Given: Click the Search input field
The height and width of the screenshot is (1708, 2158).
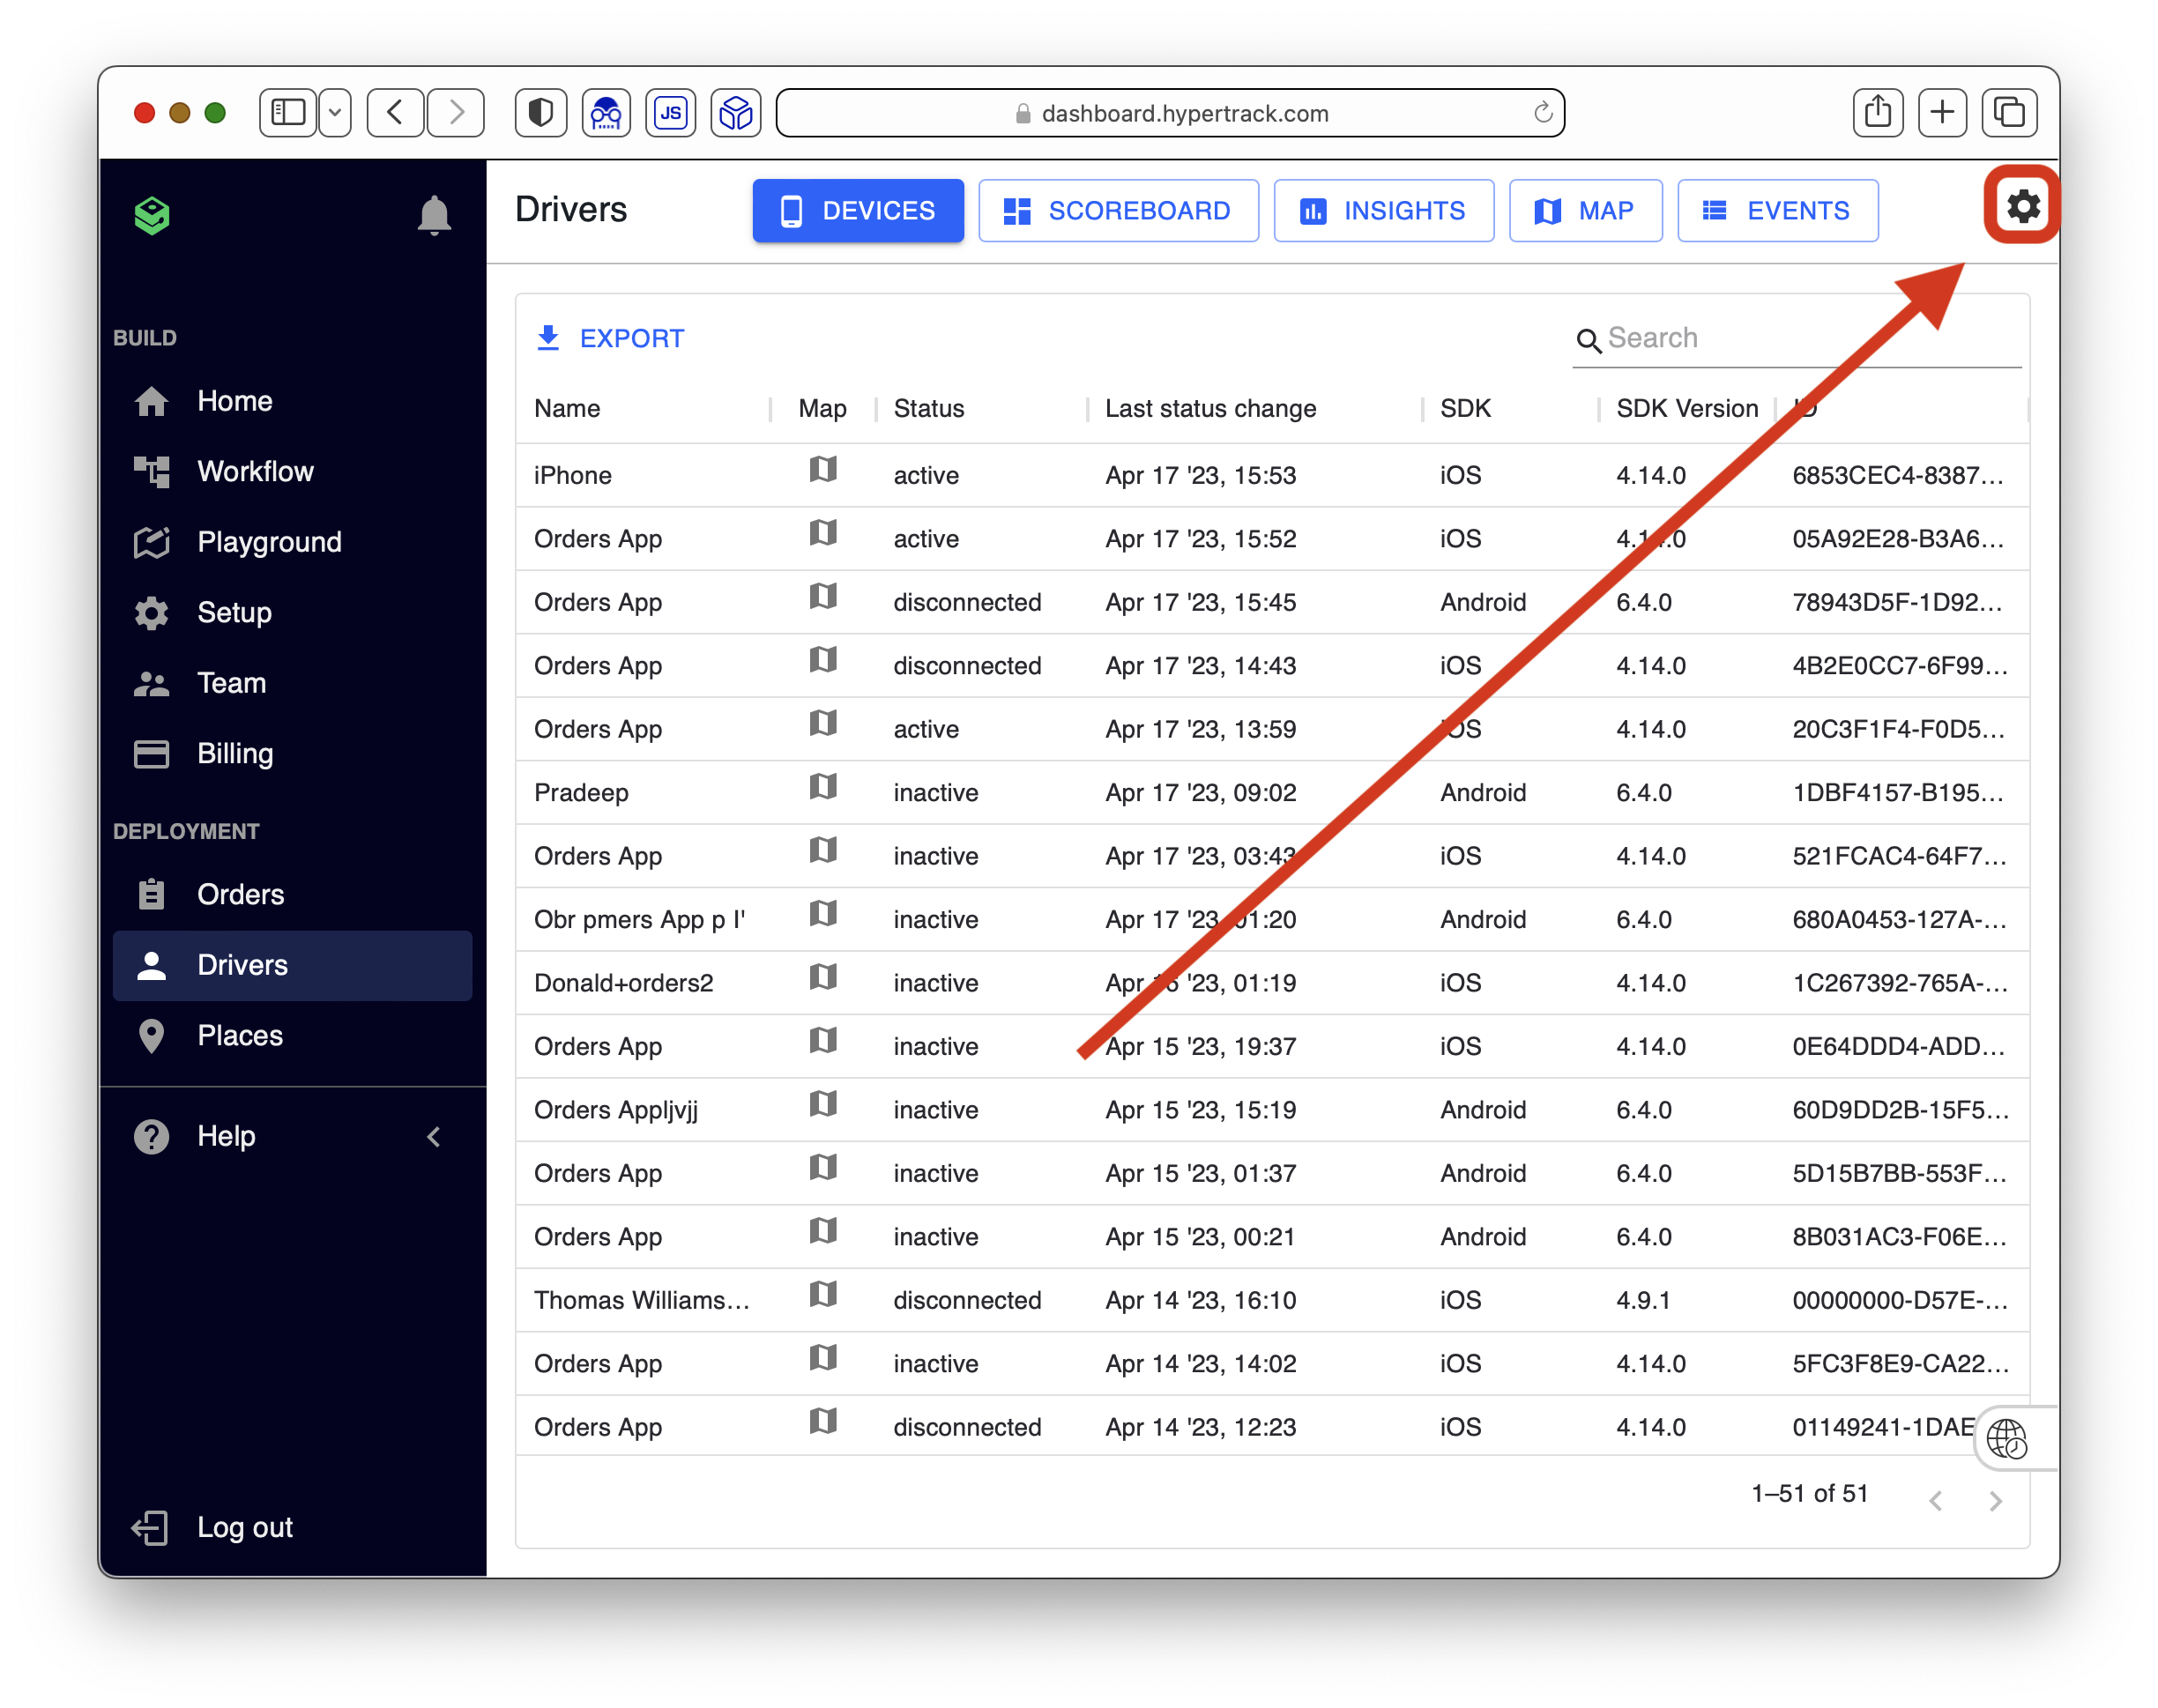Looking at the screenshot, I should pyautogui.click(x=1797, y=339).
